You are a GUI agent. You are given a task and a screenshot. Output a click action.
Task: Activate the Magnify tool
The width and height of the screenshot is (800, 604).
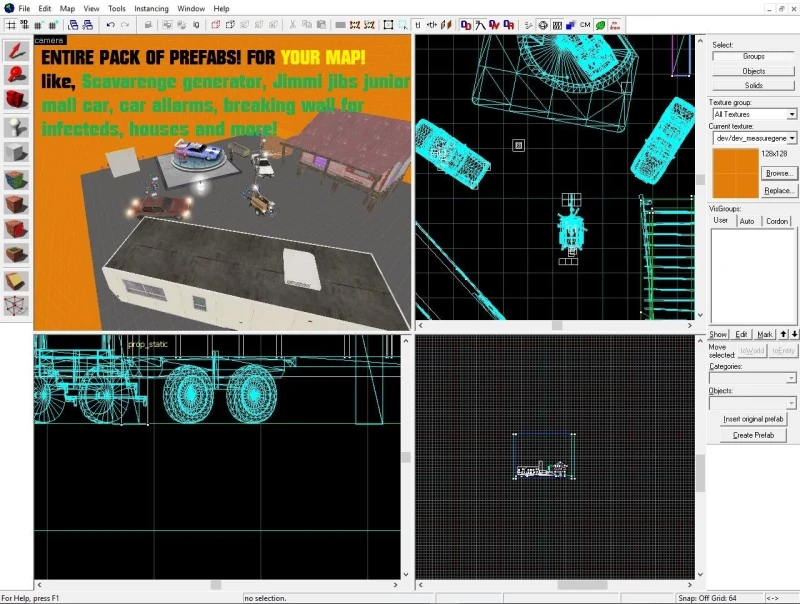tap(16, 74)
